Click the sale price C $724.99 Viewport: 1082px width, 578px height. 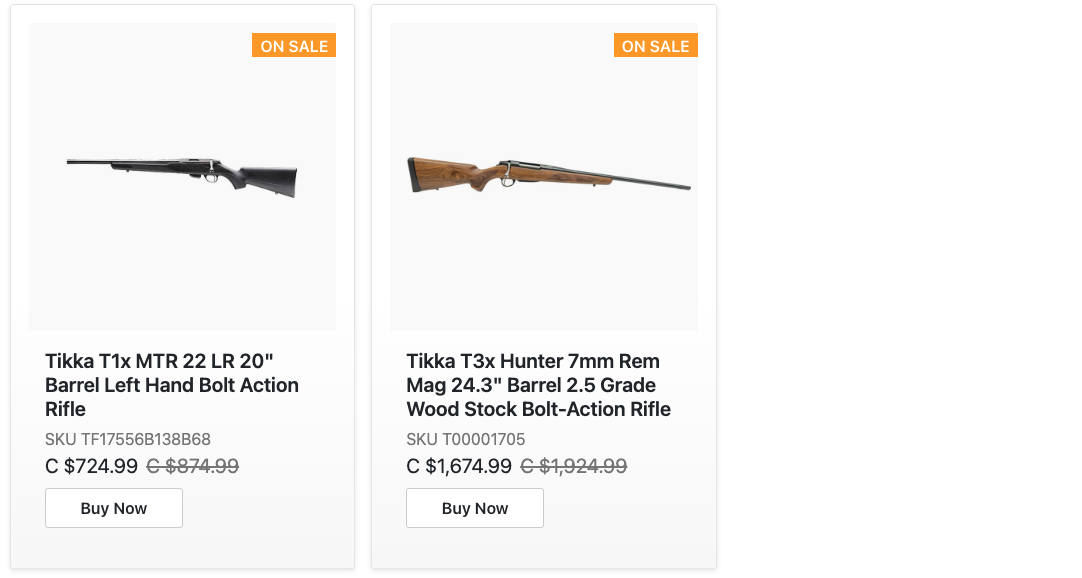click(92, 466)
